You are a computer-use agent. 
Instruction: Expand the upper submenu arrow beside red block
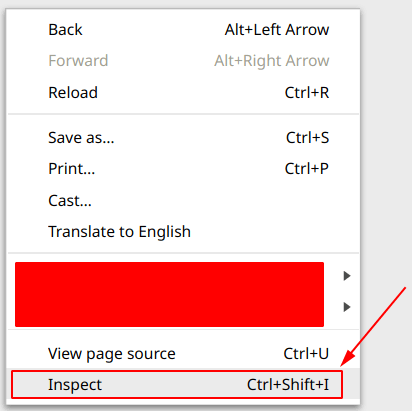click(347, 276)
